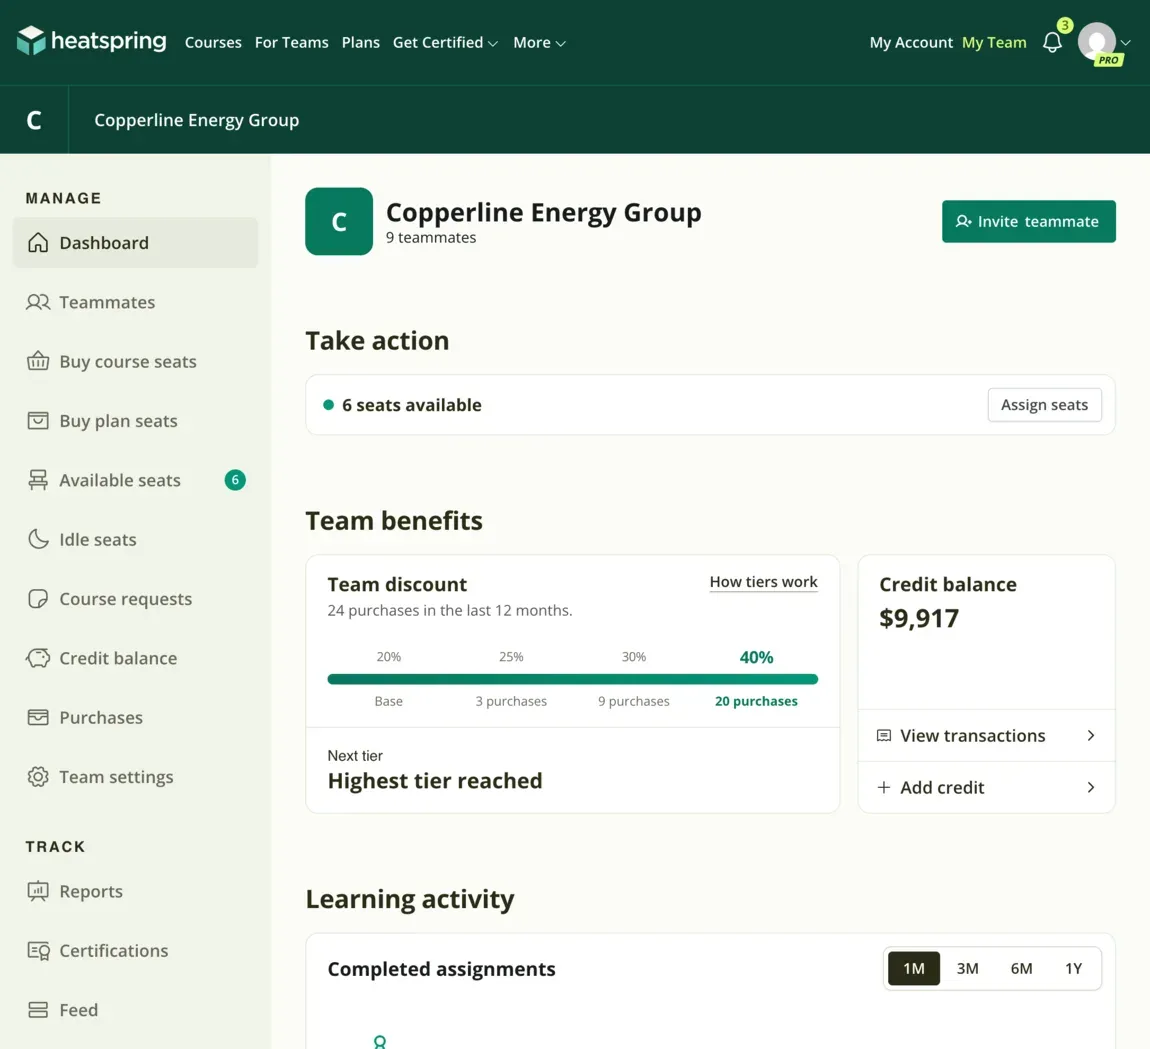The image size is (1150, 1049).
Task: Open the notifications bell
Action: [x=1052, y=43]
